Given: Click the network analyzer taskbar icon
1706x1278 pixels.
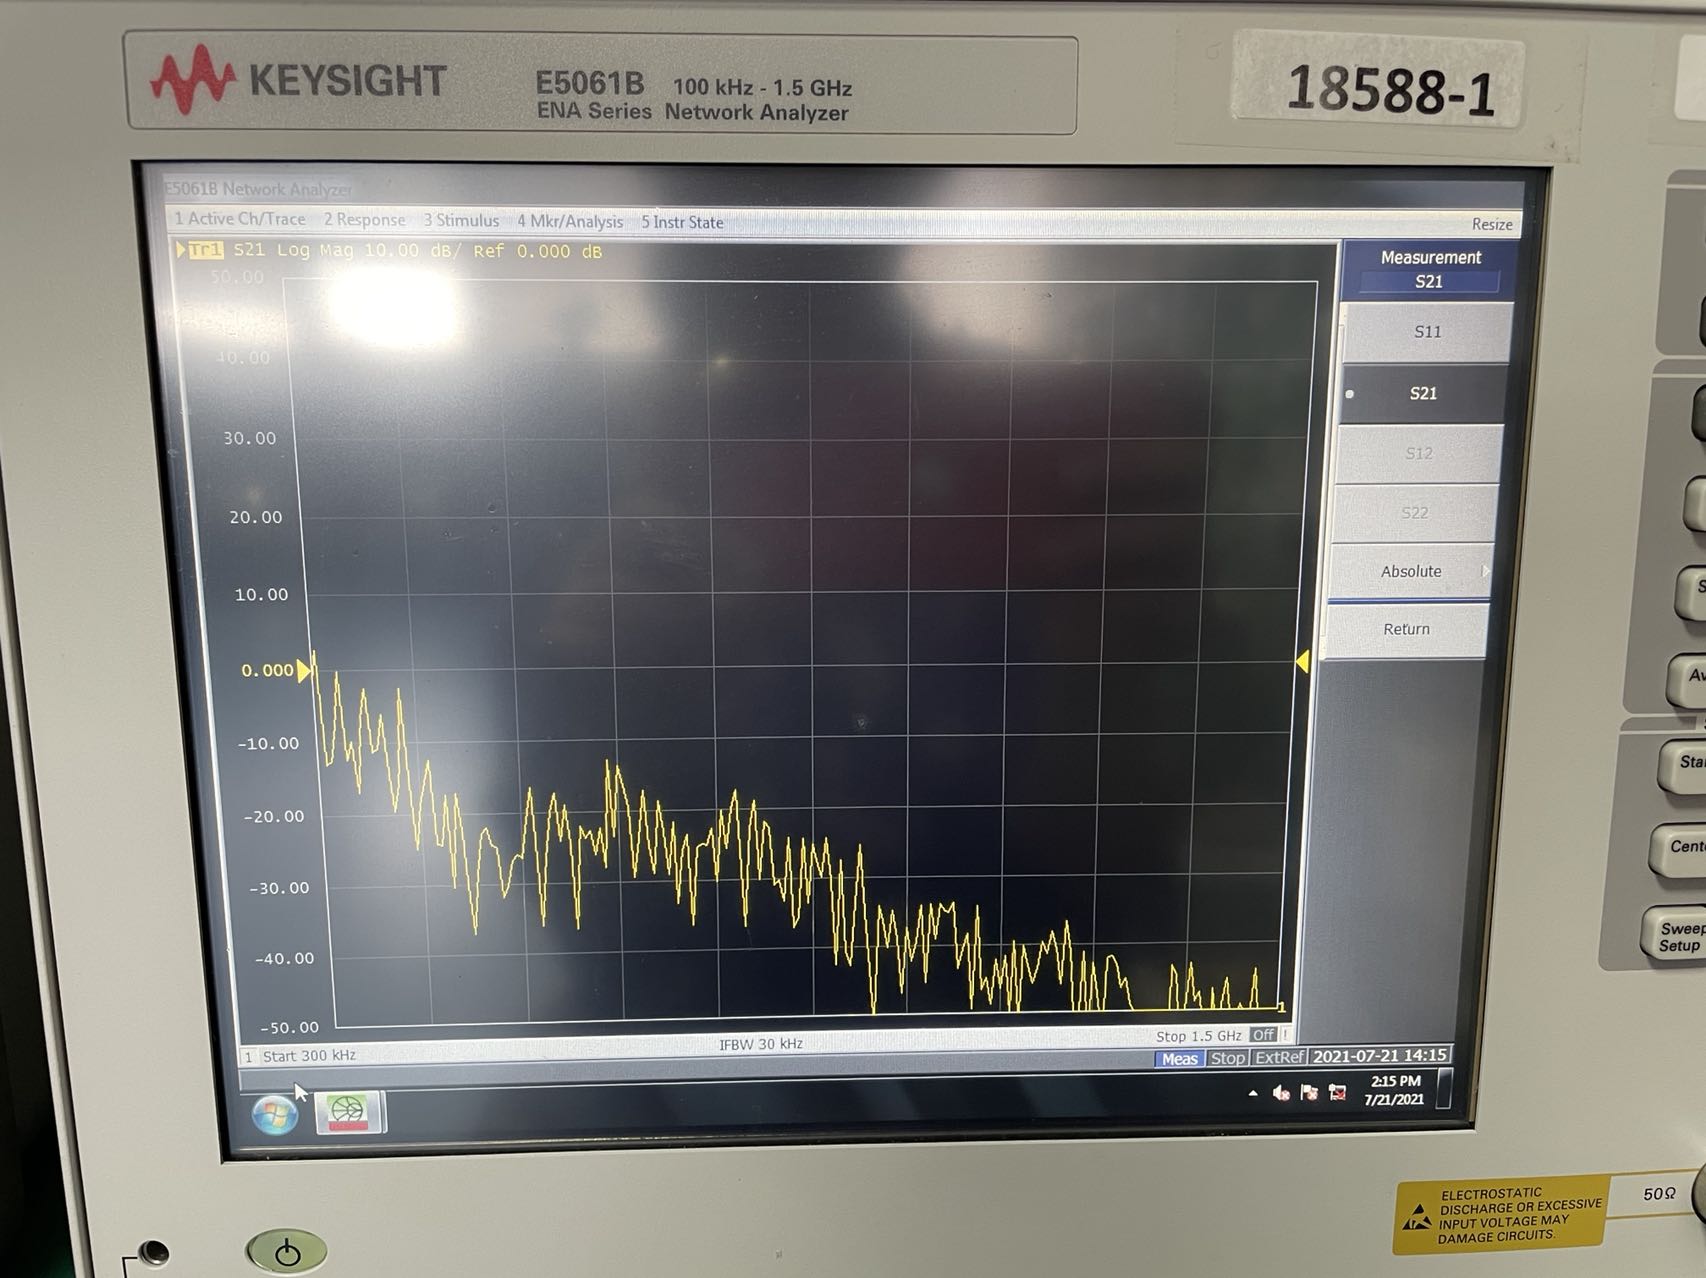Looking at the screenshot, I should (x=349, y=1112).
